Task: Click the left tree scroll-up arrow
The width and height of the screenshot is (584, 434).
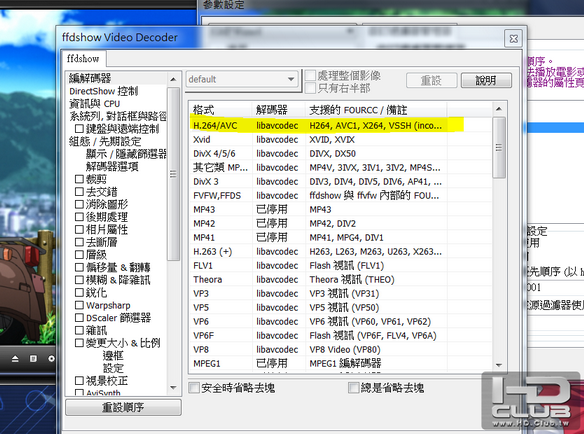Action: 173,79
